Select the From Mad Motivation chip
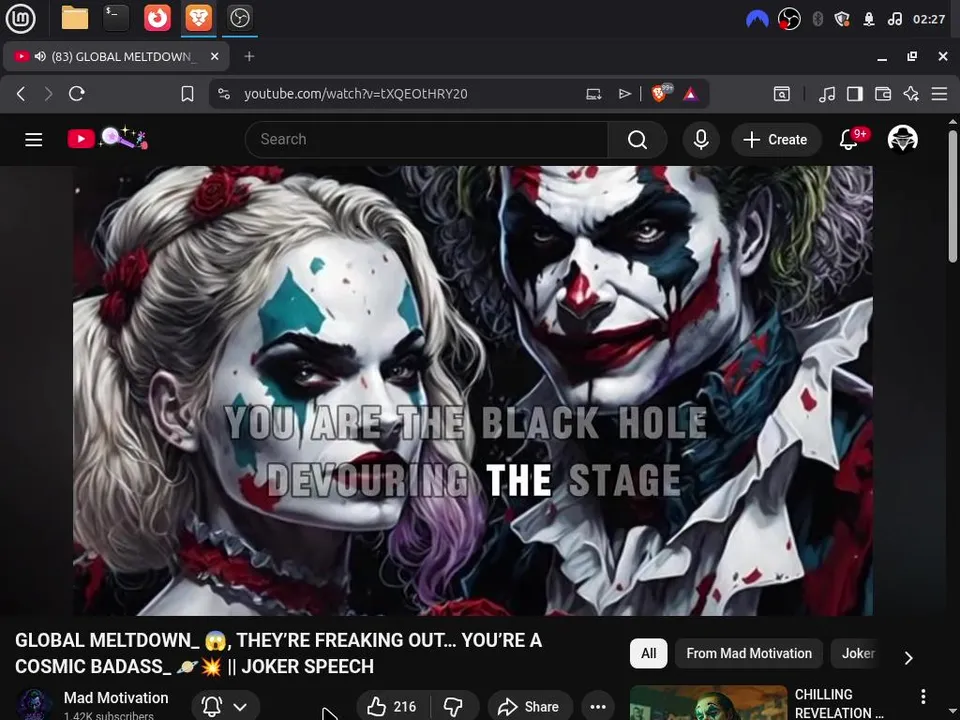 [x=749, y=653]
